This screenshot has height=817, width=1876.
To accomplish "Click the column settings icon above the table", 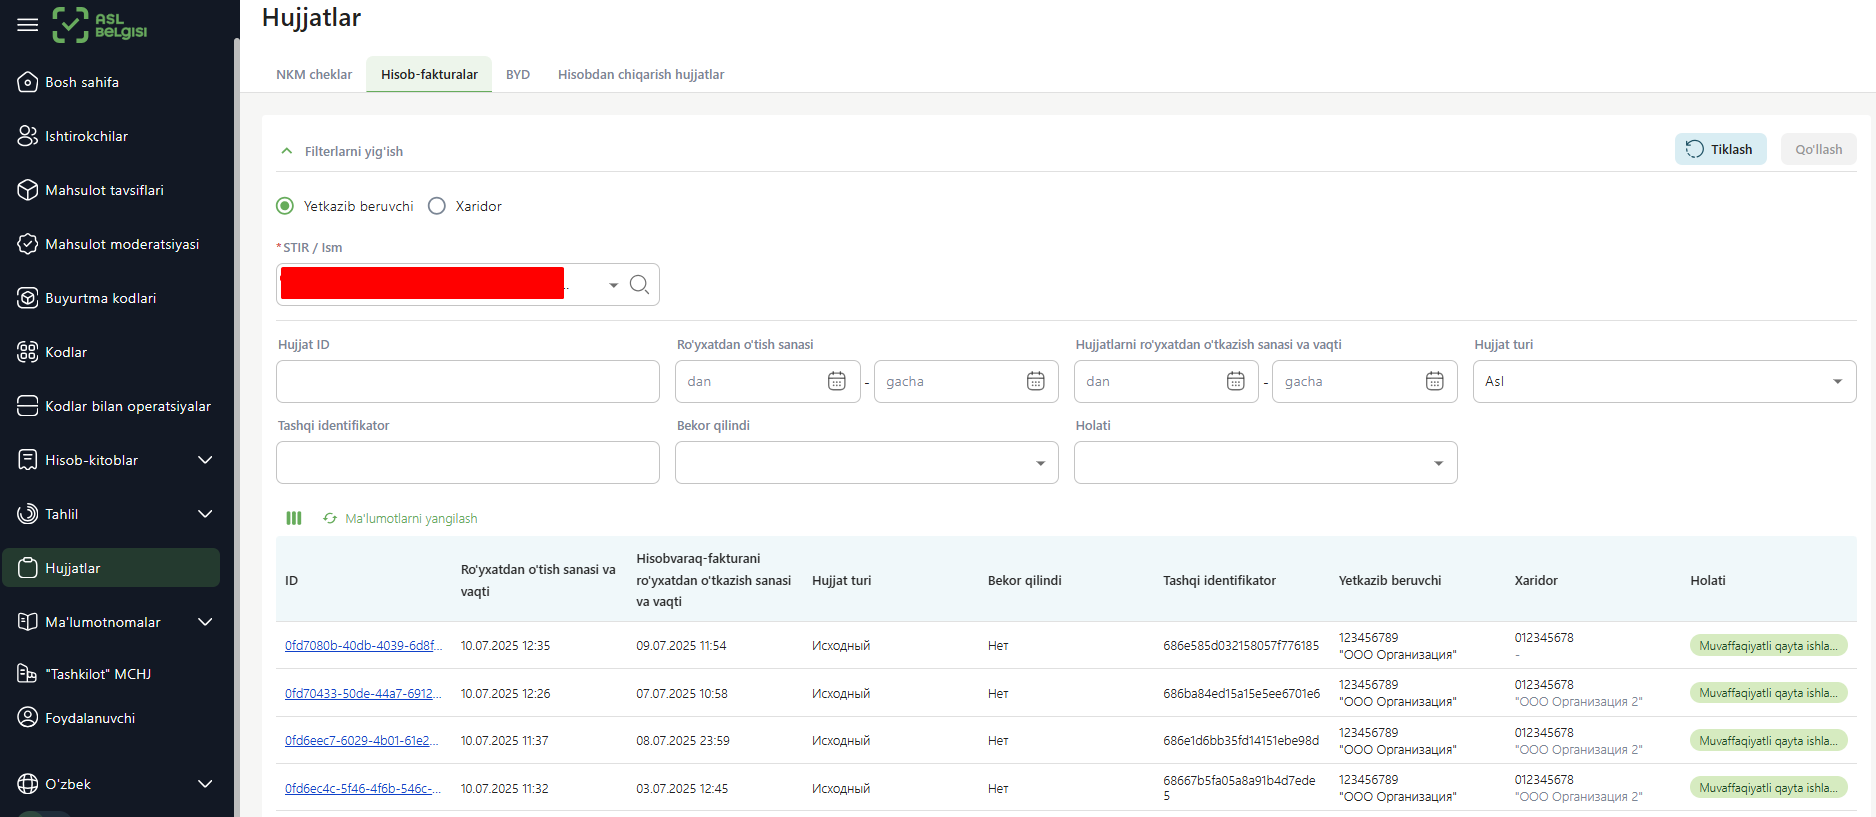I will tap(294, 518).
